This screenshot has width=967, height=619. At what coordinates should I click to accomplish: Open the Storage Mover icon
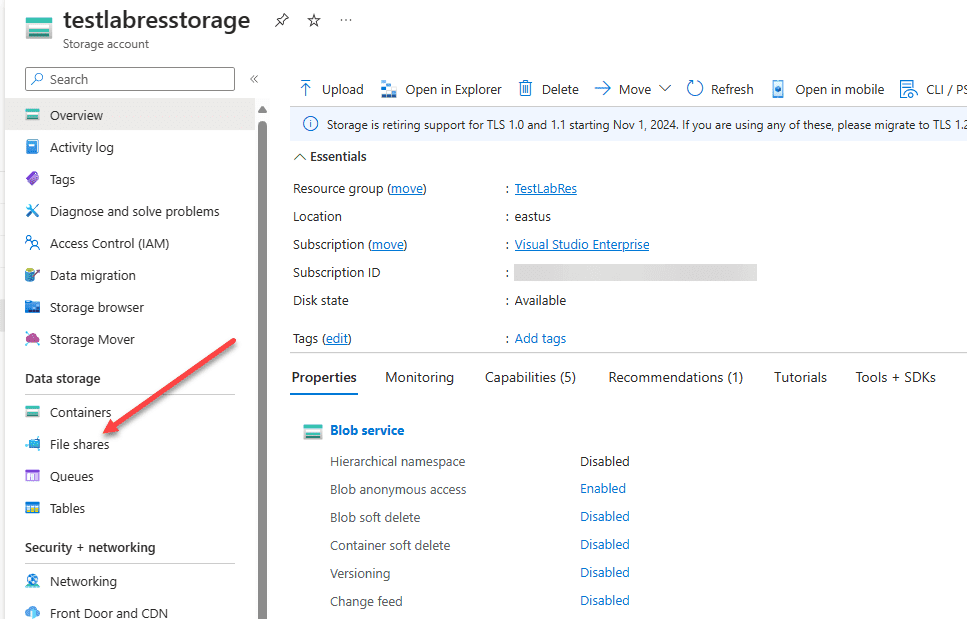pyautogui.click(x=33, y=339)
